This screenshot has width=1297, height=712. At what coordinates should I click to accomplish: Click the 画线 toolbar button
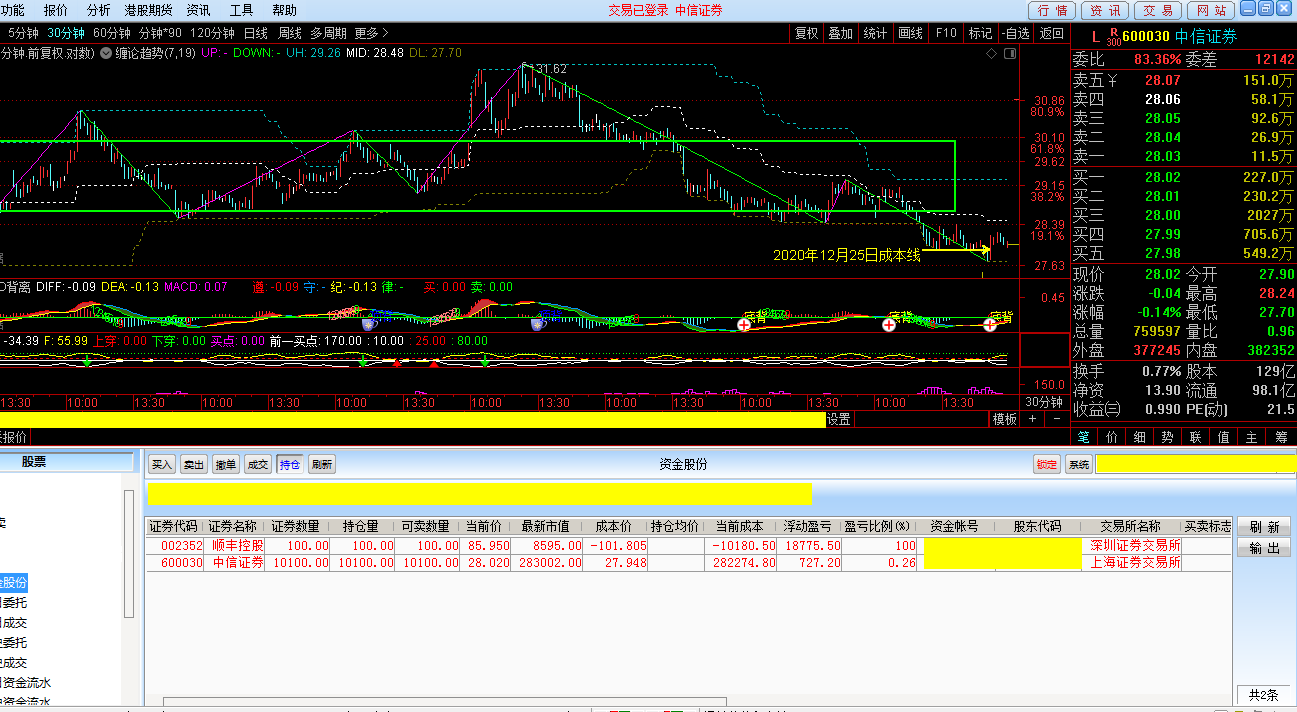pos(910,33)
